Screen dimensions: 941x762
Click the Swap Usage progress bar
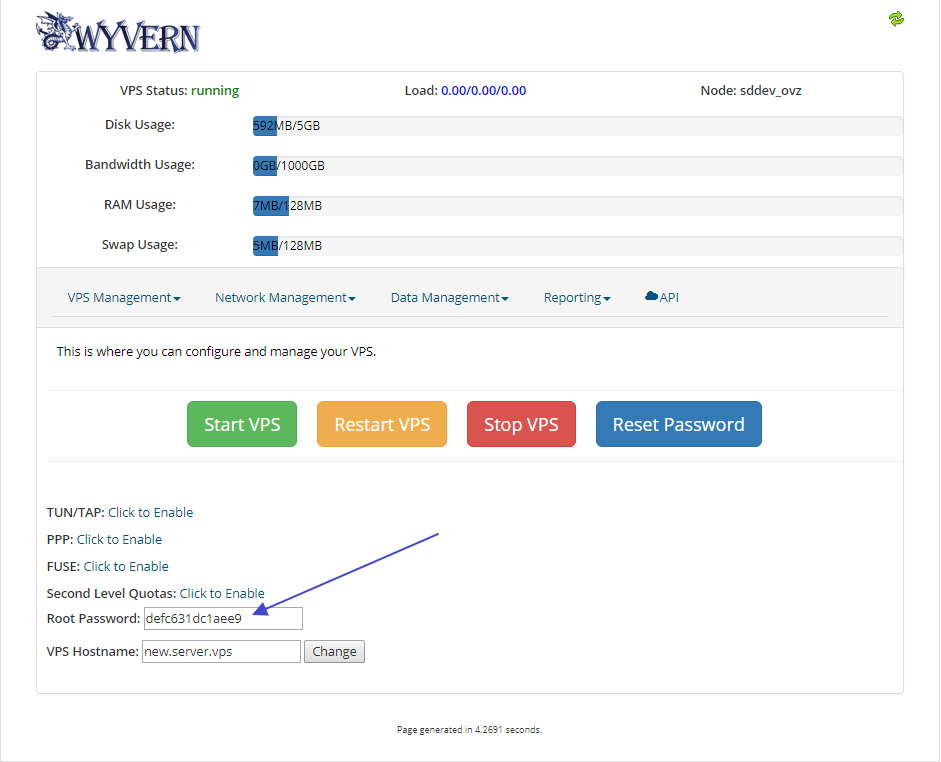pos(577,246)
